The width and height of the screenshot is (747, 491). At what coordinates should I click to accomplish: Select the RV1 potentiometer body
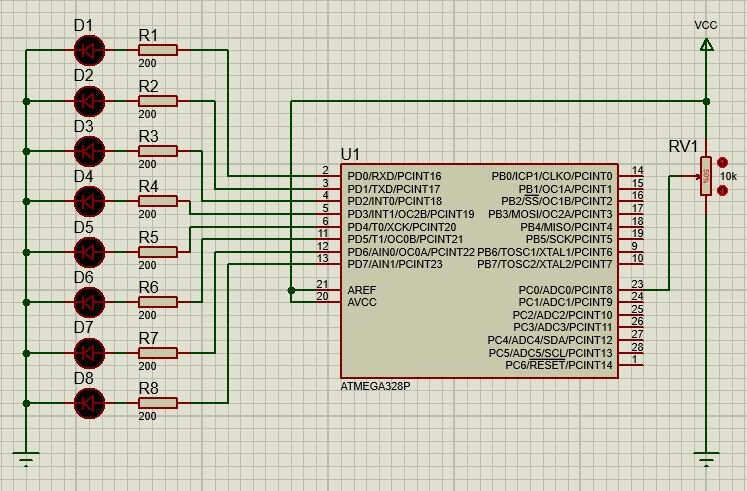click(x=706, y=176)
